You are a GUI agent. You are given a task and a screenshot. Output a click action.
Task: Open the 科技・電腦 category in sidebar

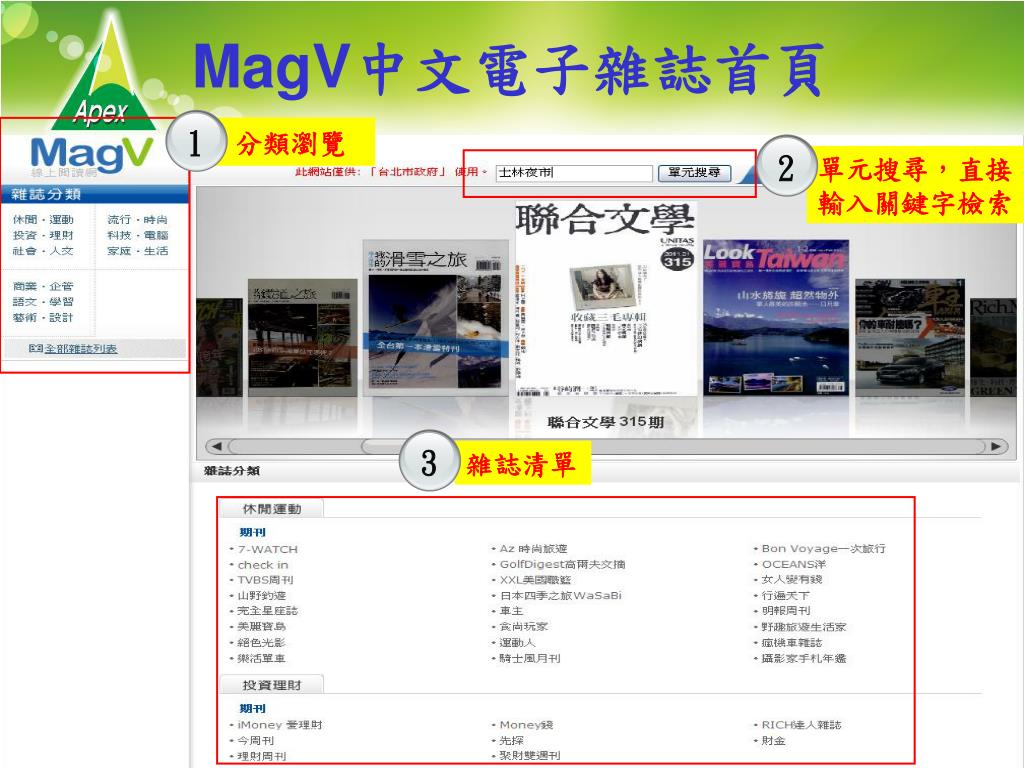click(138, 235)
